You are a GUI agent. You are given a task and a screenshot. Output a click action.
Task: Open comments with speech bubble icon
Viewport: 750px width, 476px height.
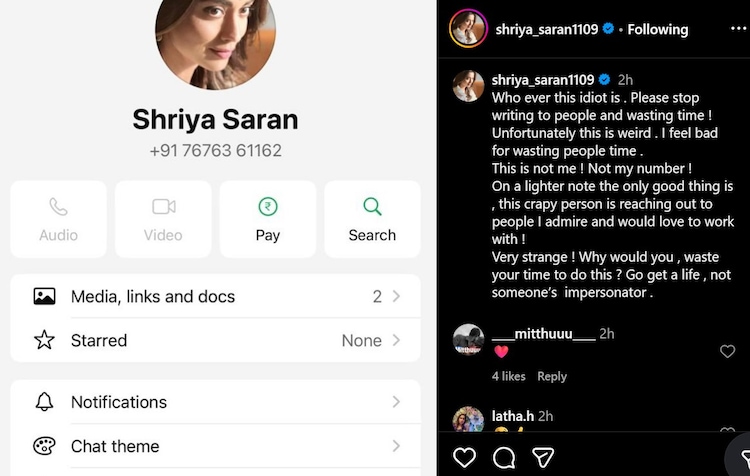tap(504, 457)
